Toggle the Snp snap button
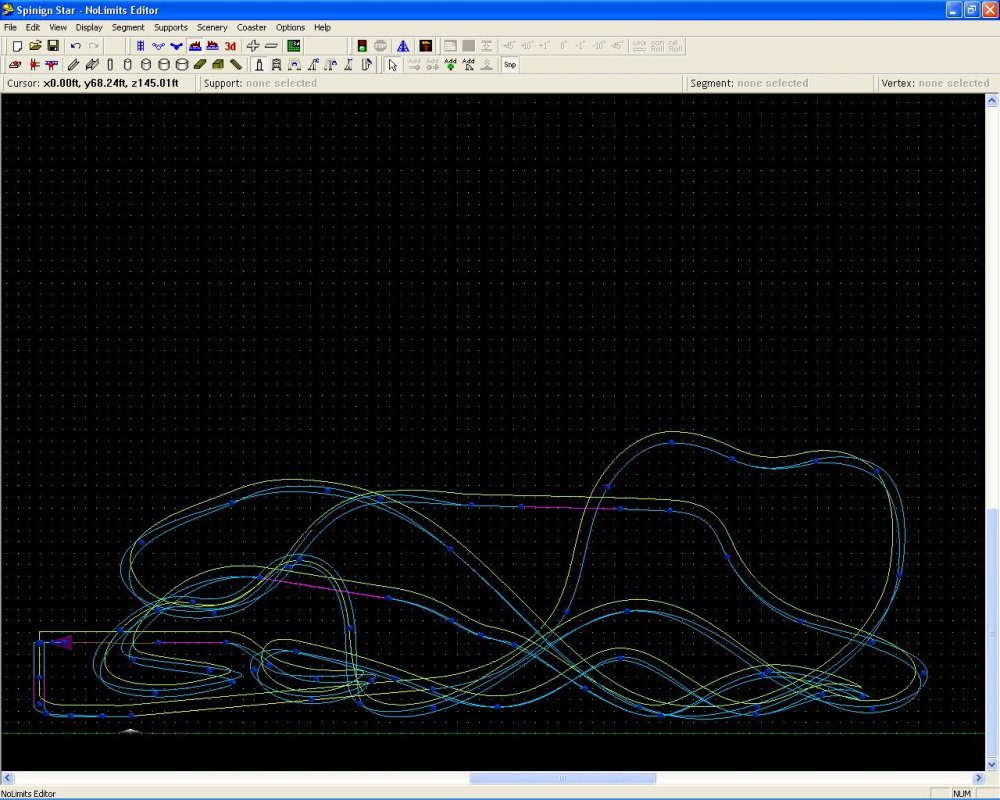 509,65
